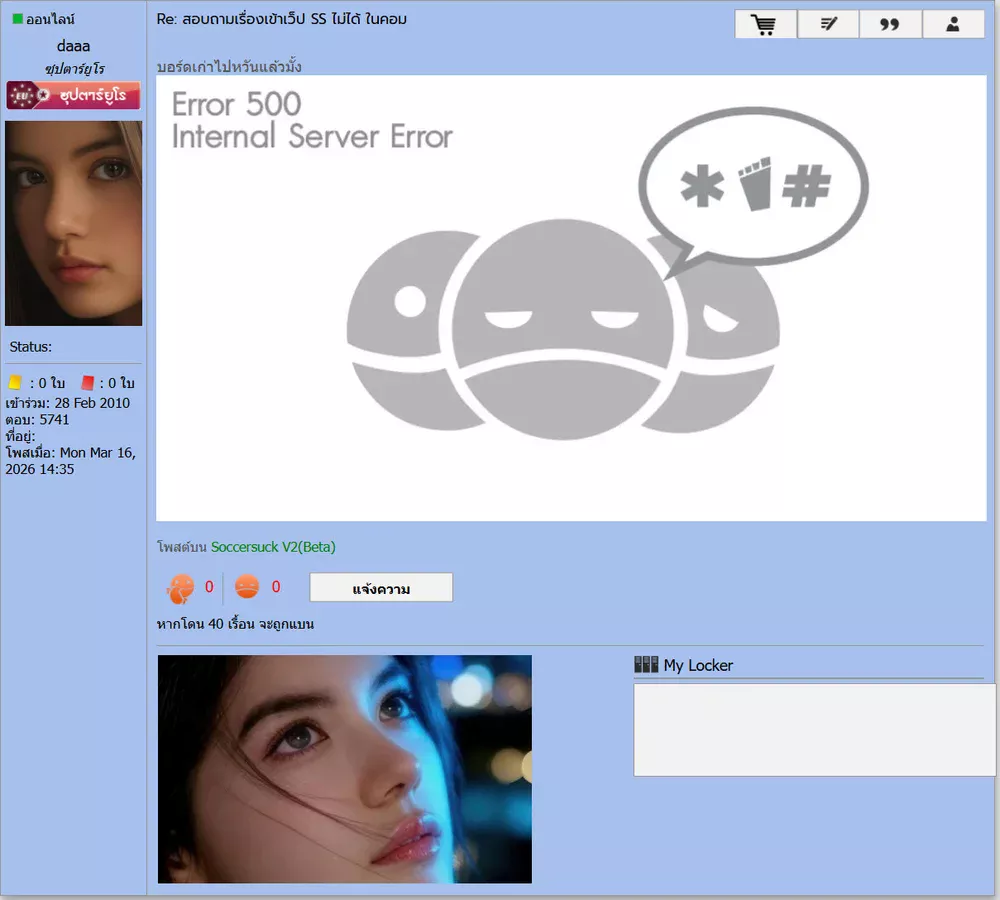Click the My Locker heading text
Screen dimensions: 1000x900
698,665
